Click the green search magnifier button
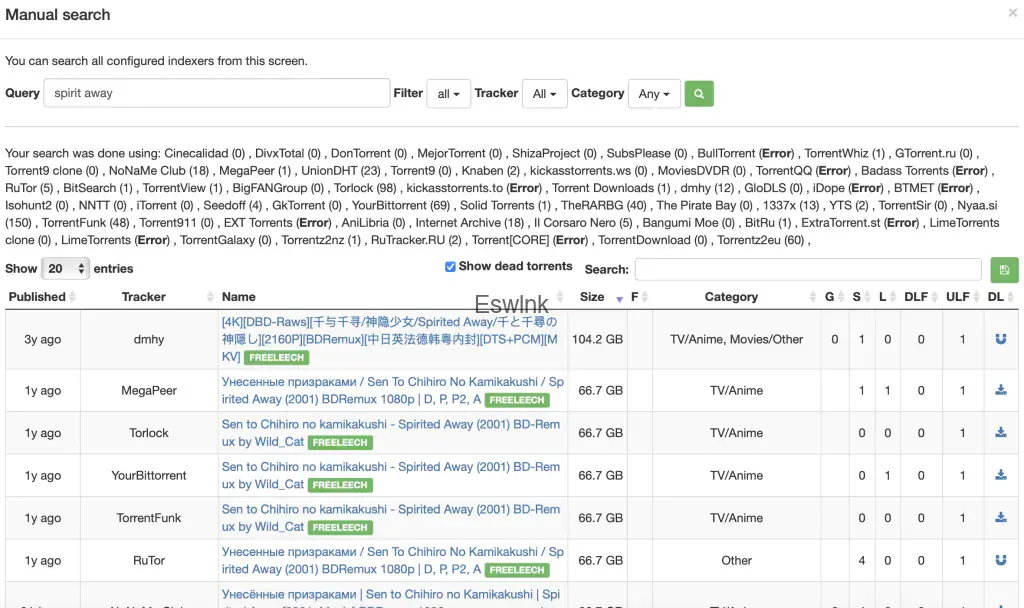 tap(699, 93)
